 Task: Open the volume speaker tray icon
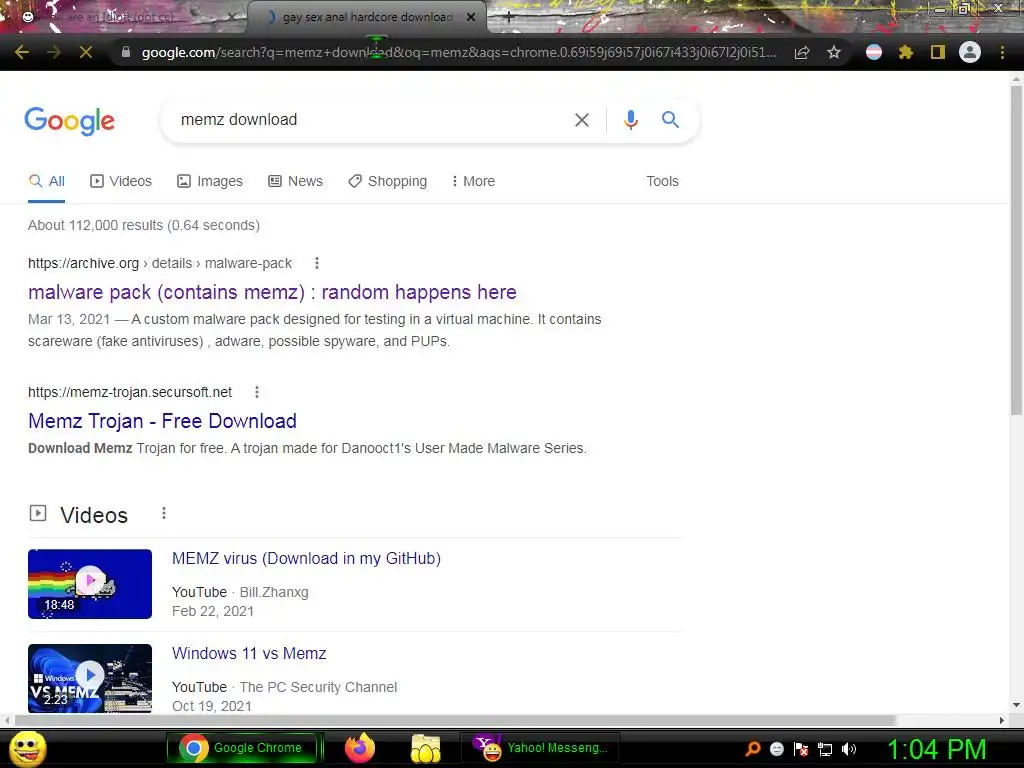[849, 749]
